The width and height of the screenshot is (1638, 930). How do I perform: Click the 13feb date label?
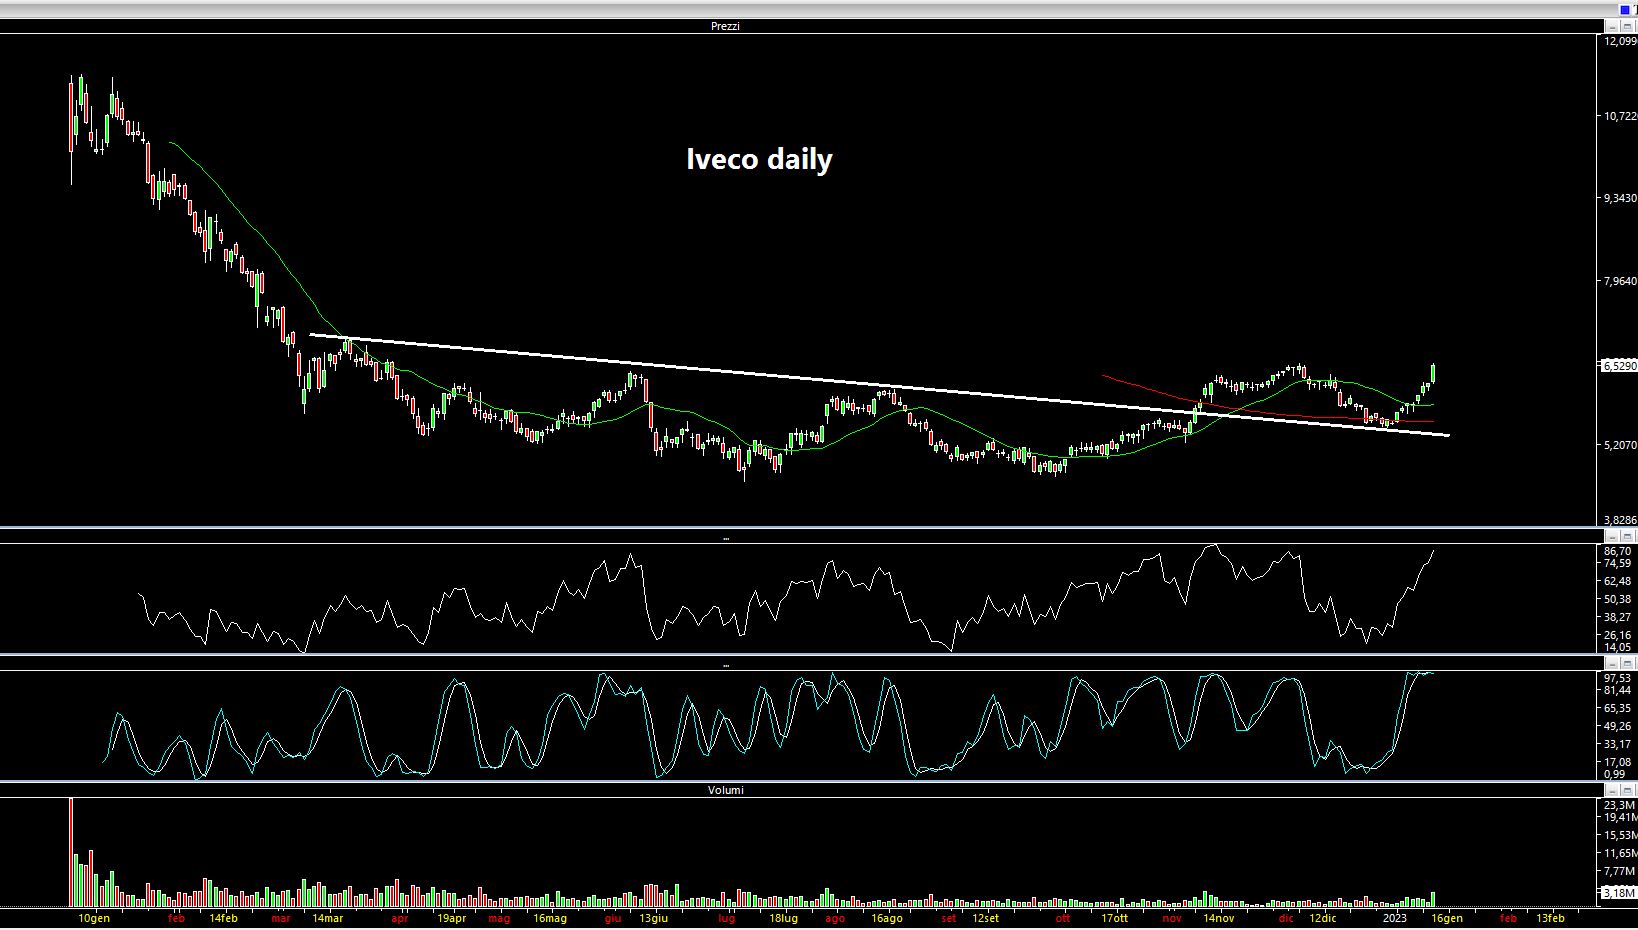[1550, 918]
